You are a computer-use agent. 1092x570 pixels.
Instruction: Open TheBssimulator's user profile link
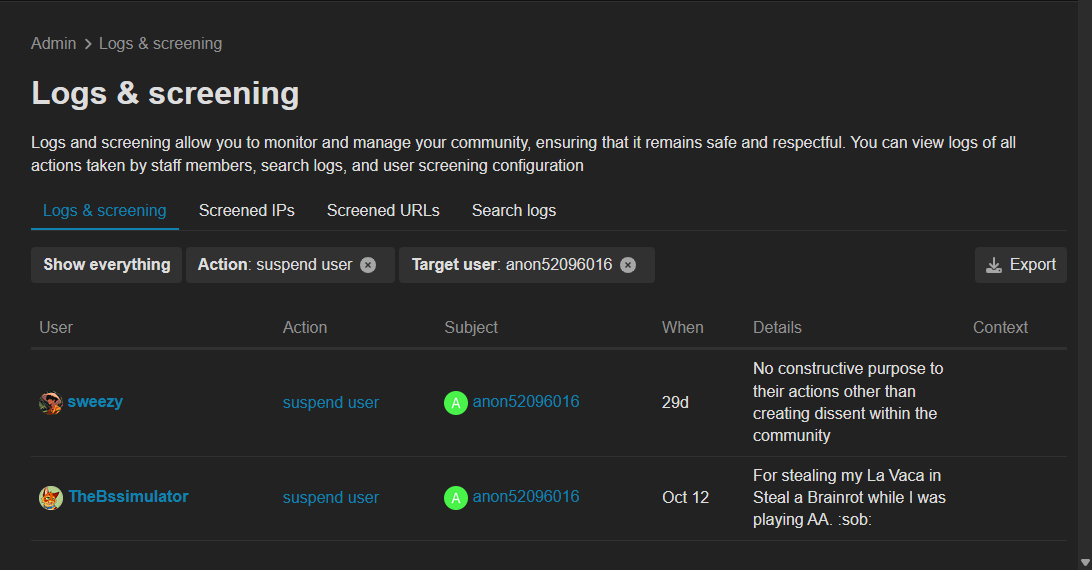pos(128,496)
